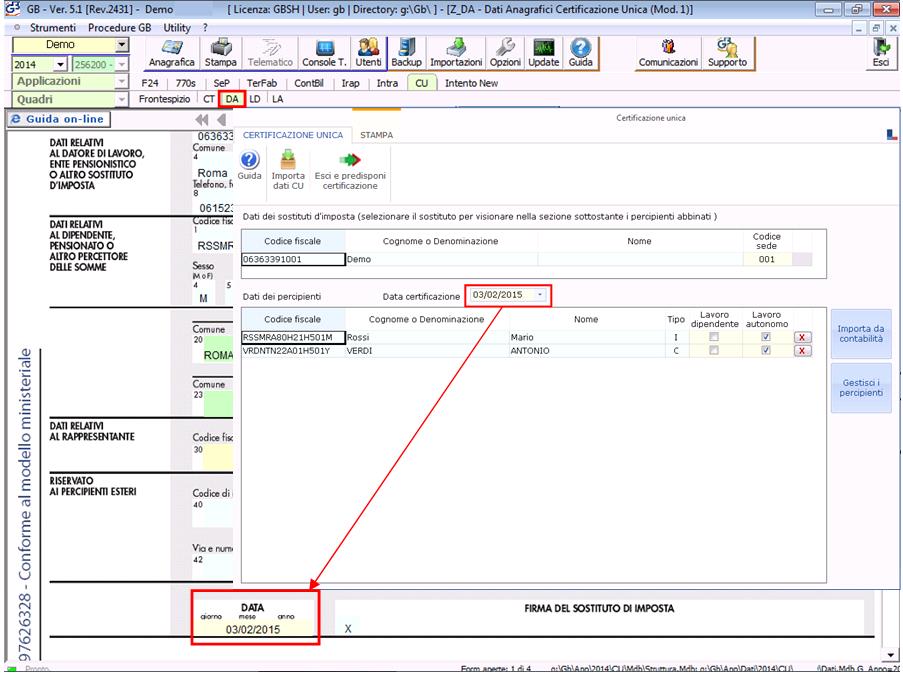The height and width of the screenshot is (675, 903).
Task: Click Codice sede value 001
Action: tap(767, 259)
